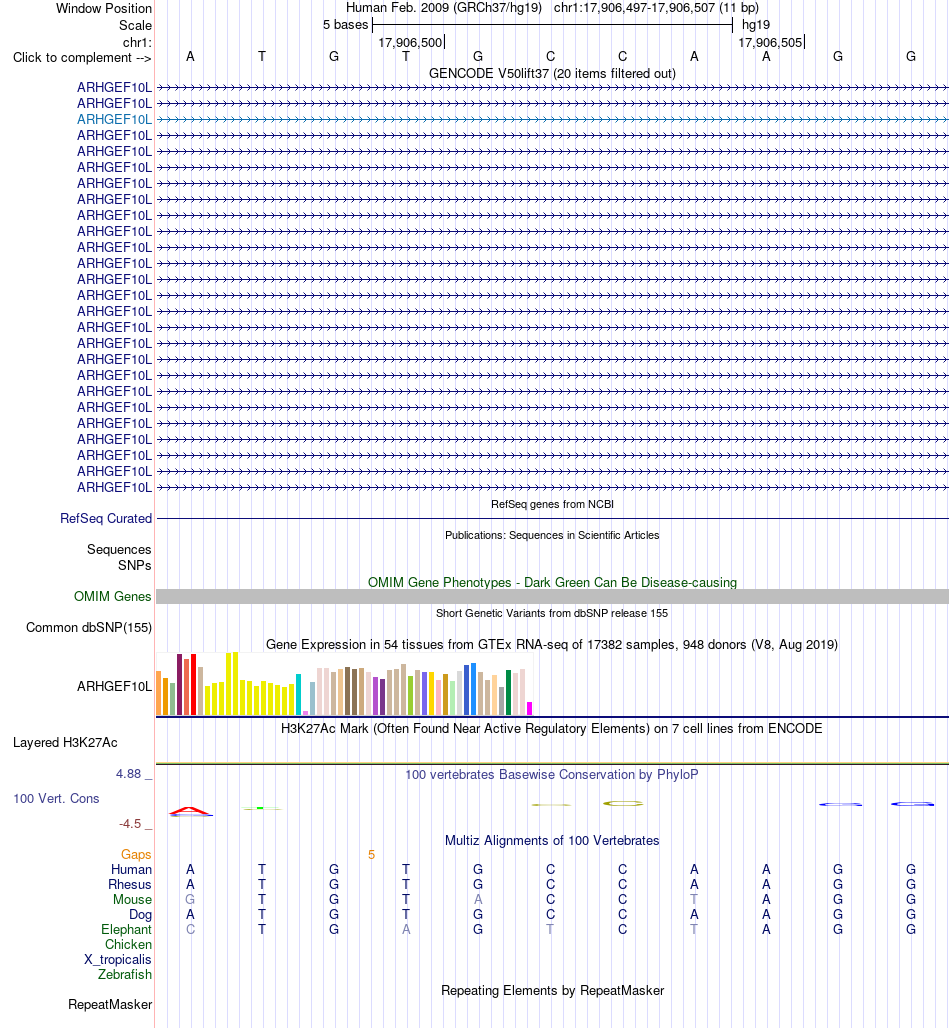Select the Layered H3K27Ac track label

(65, 743)
